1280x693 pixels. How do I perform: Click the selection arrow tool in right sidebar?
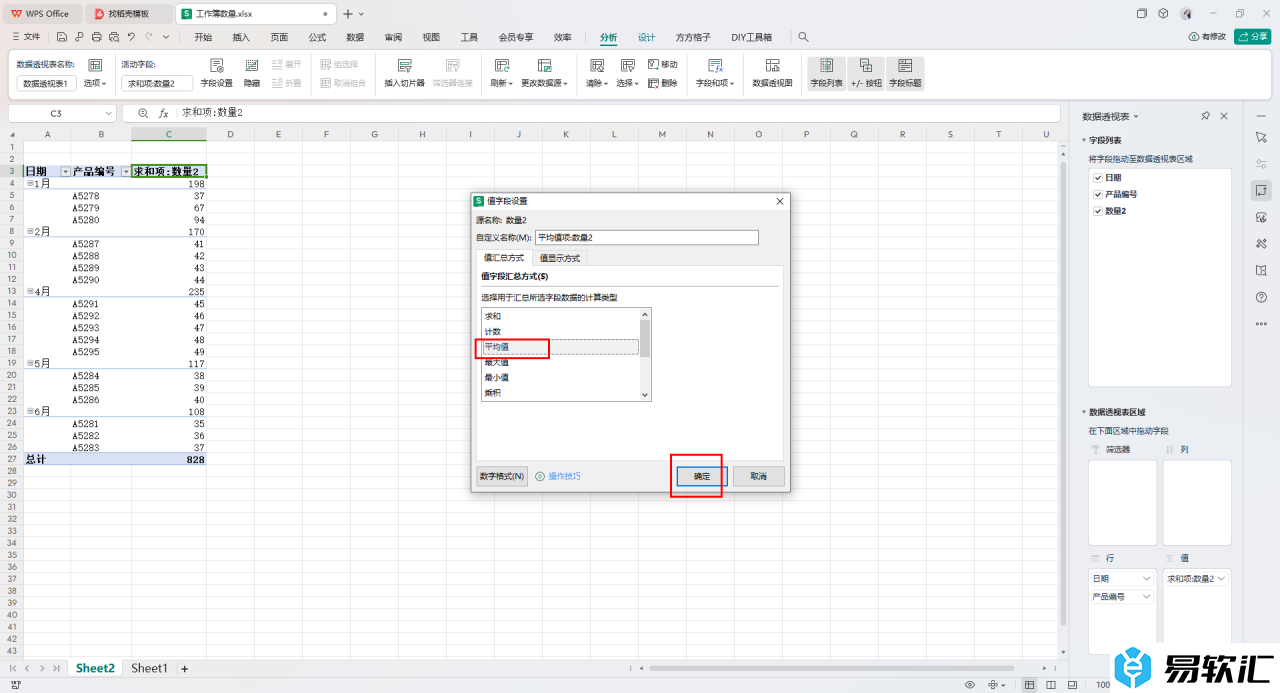coord(1261,136)
